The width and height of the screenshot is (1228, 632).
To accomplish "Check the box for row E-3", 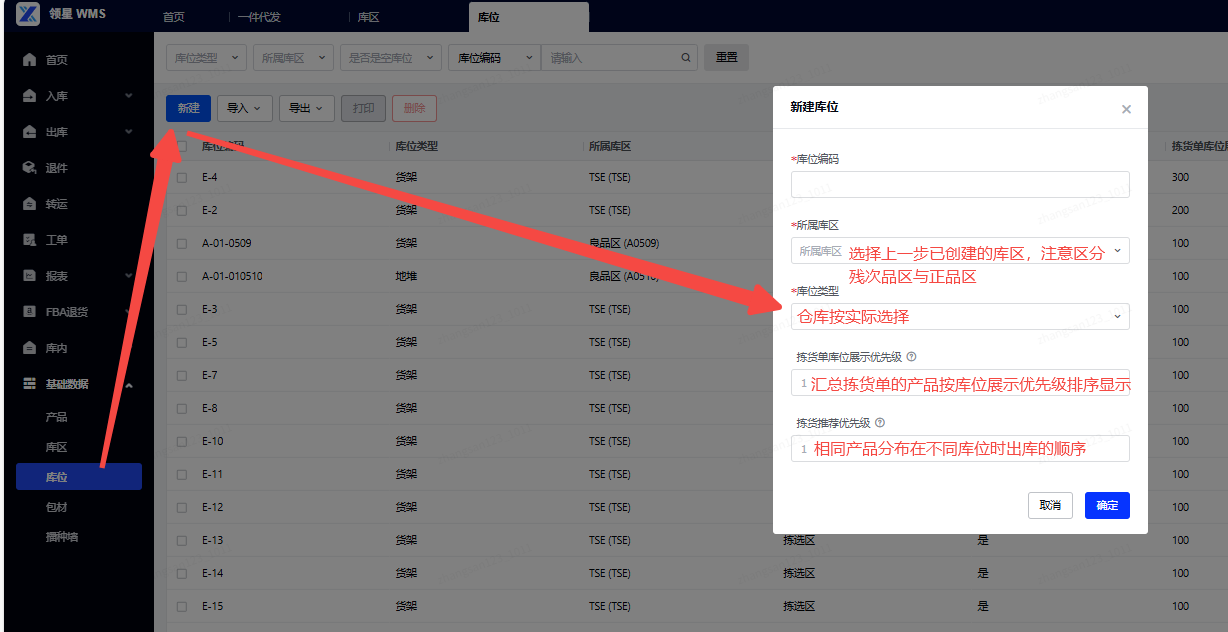I will [182, 310].
